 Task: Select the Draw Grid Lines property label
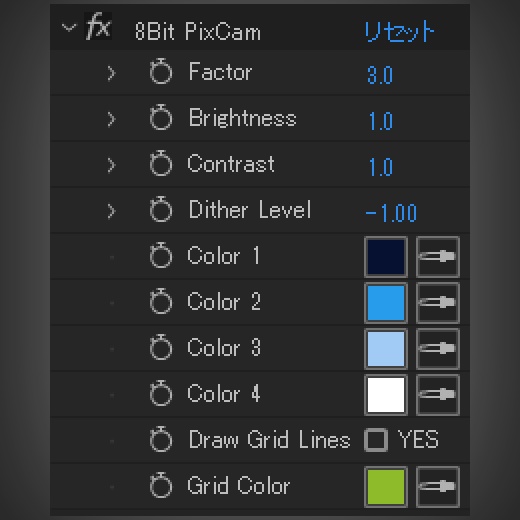pyautogui.click(x=269, y=440)
